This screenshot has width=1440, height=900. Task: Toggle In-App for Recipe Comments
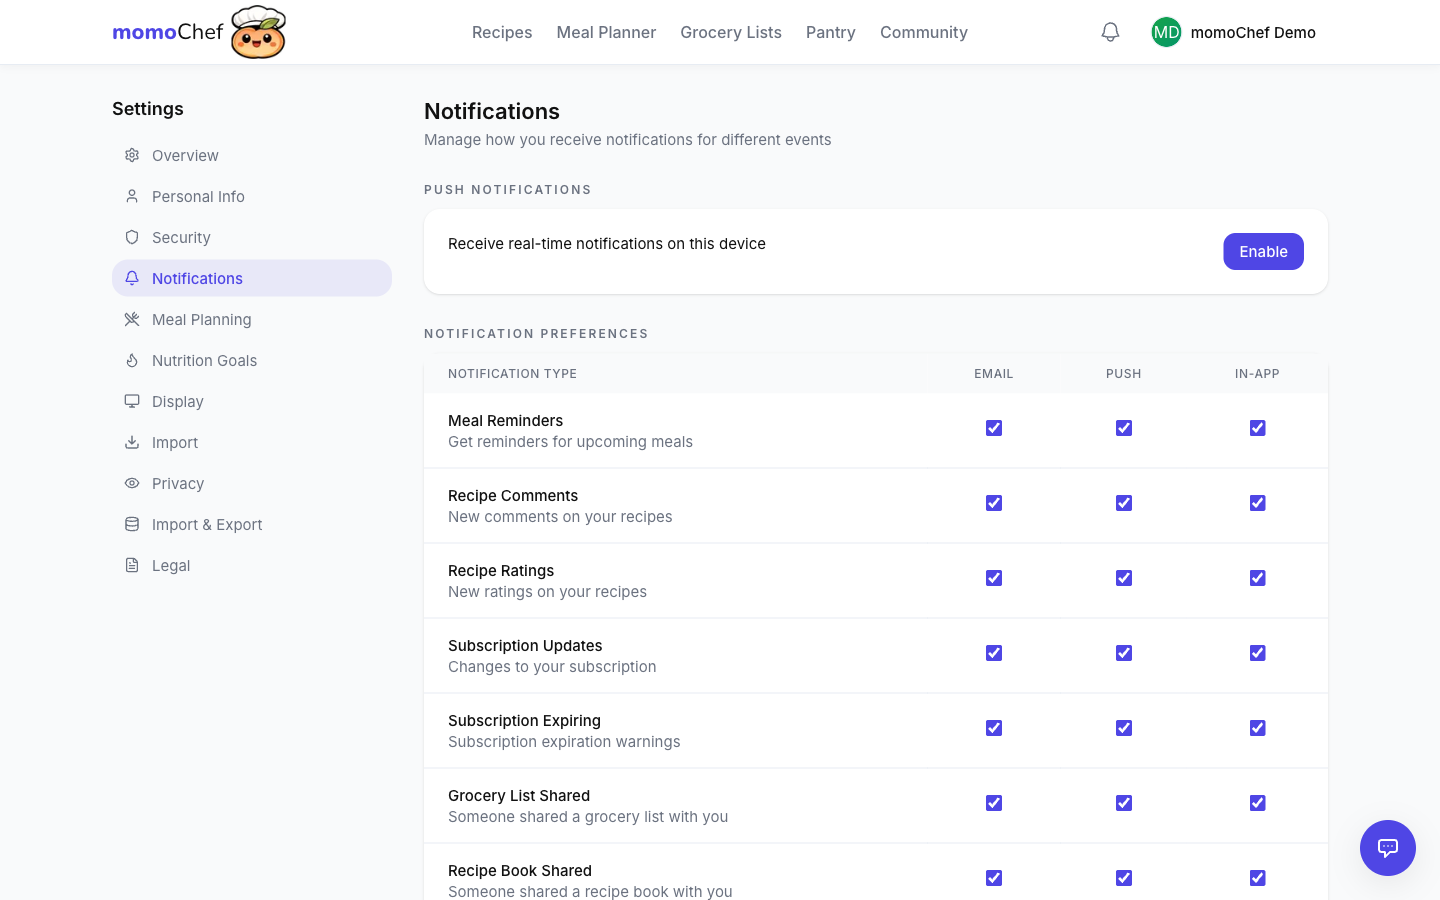(1258, 503)
